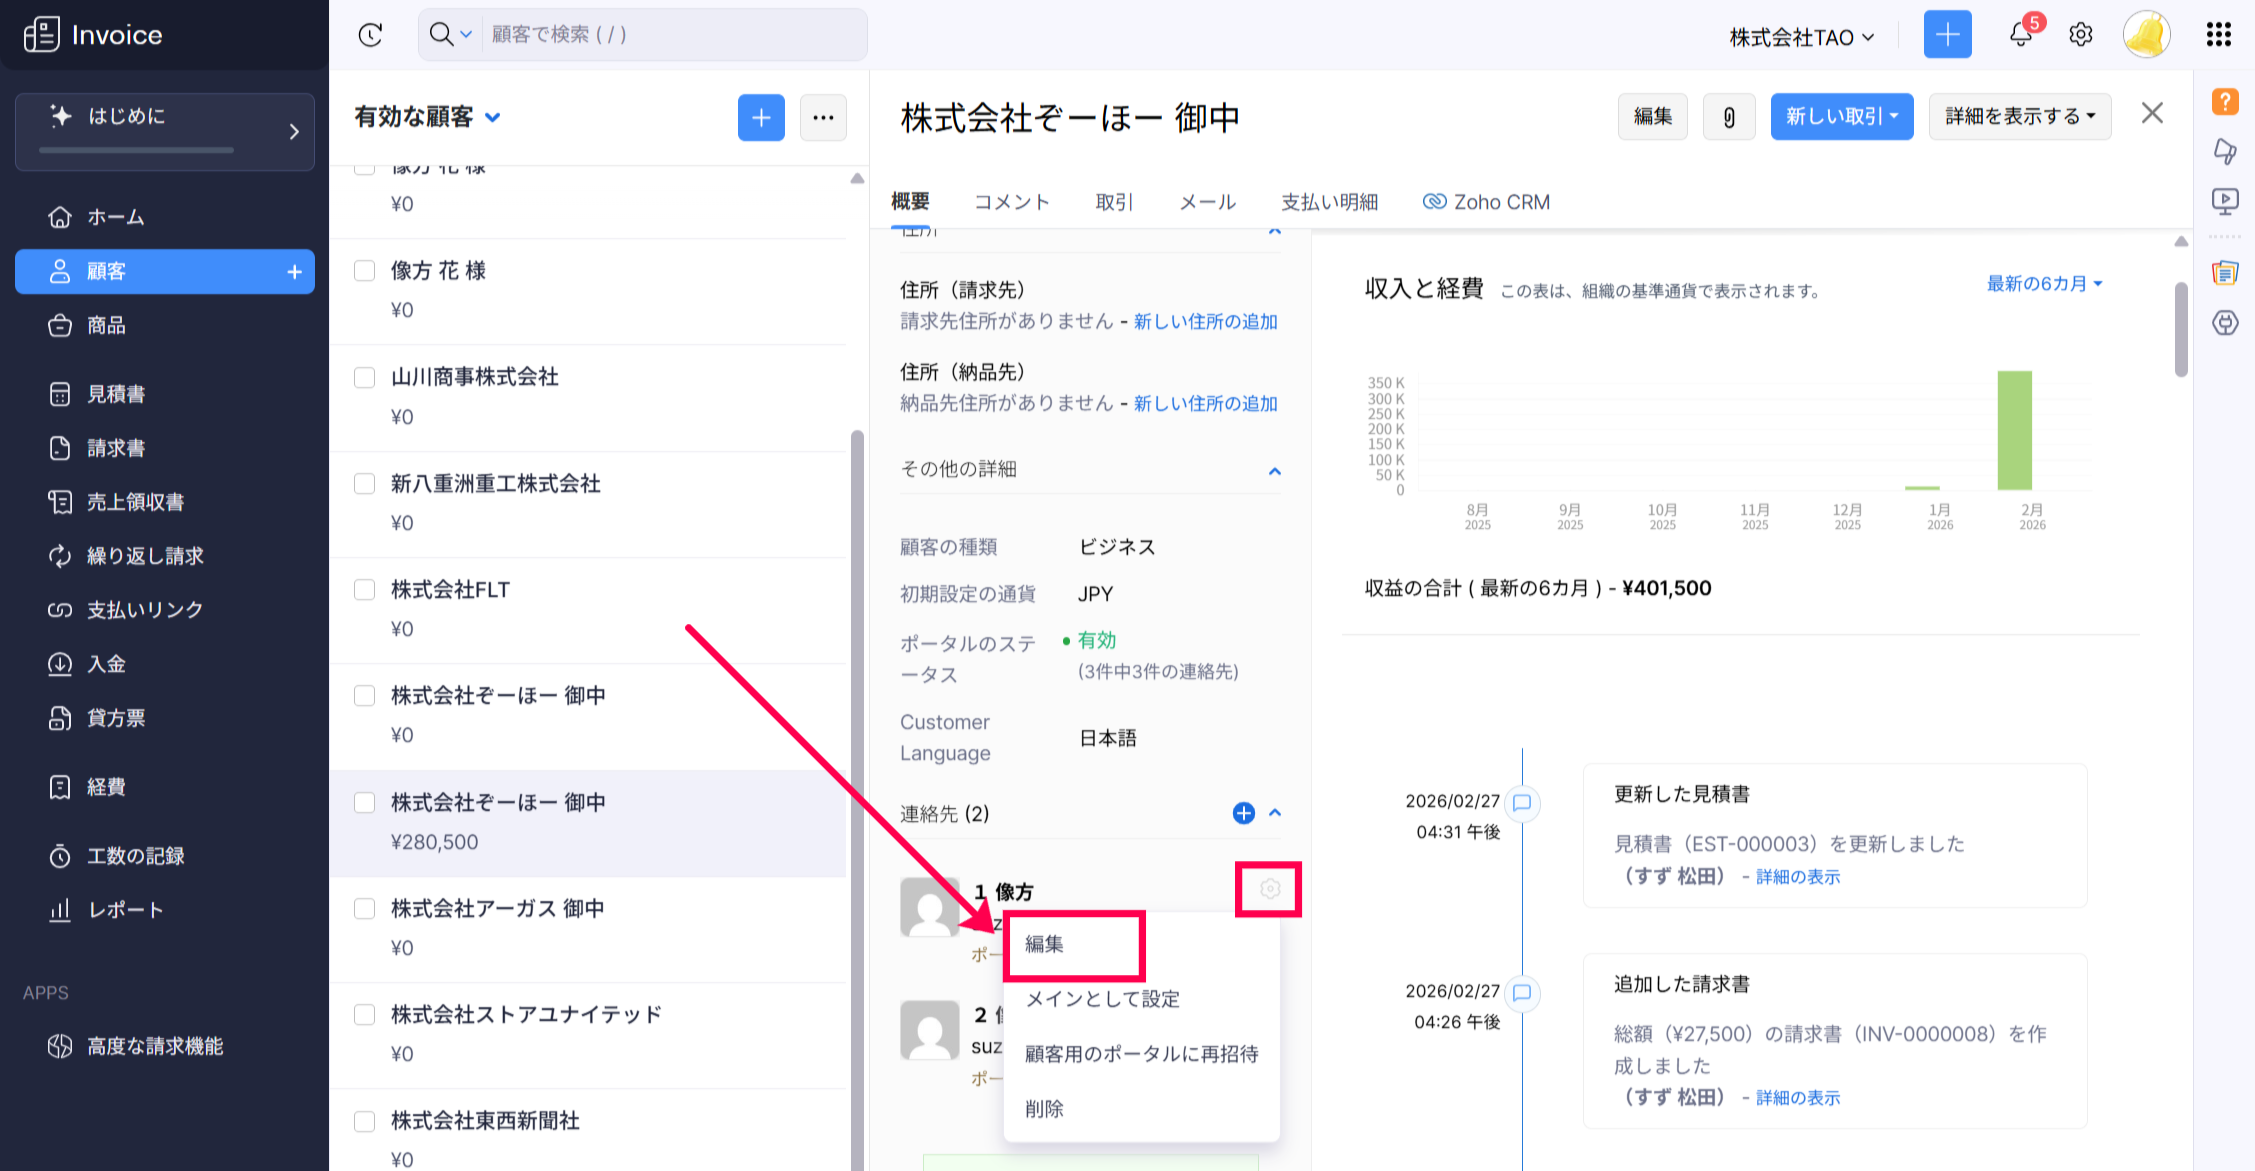
Task: Check the 山川商事株式会社 checkbox
Action: (365, 377)
